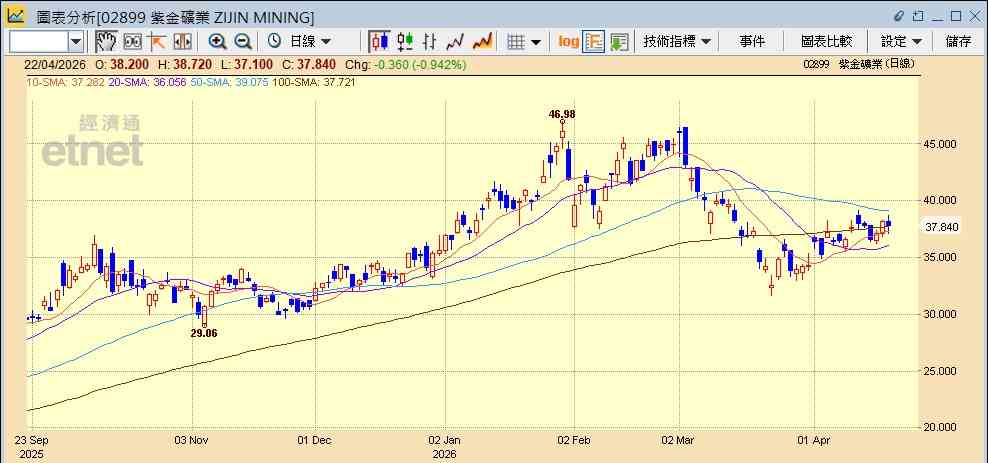988x463 pixels.
Task: Click the 40.000 price axis label
Action: click(x=941, y=200)
